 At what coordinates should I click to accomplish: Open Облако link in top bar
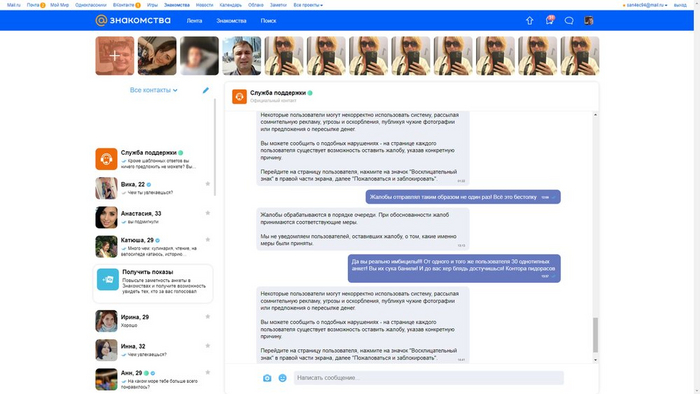click(x=256, y=5)
